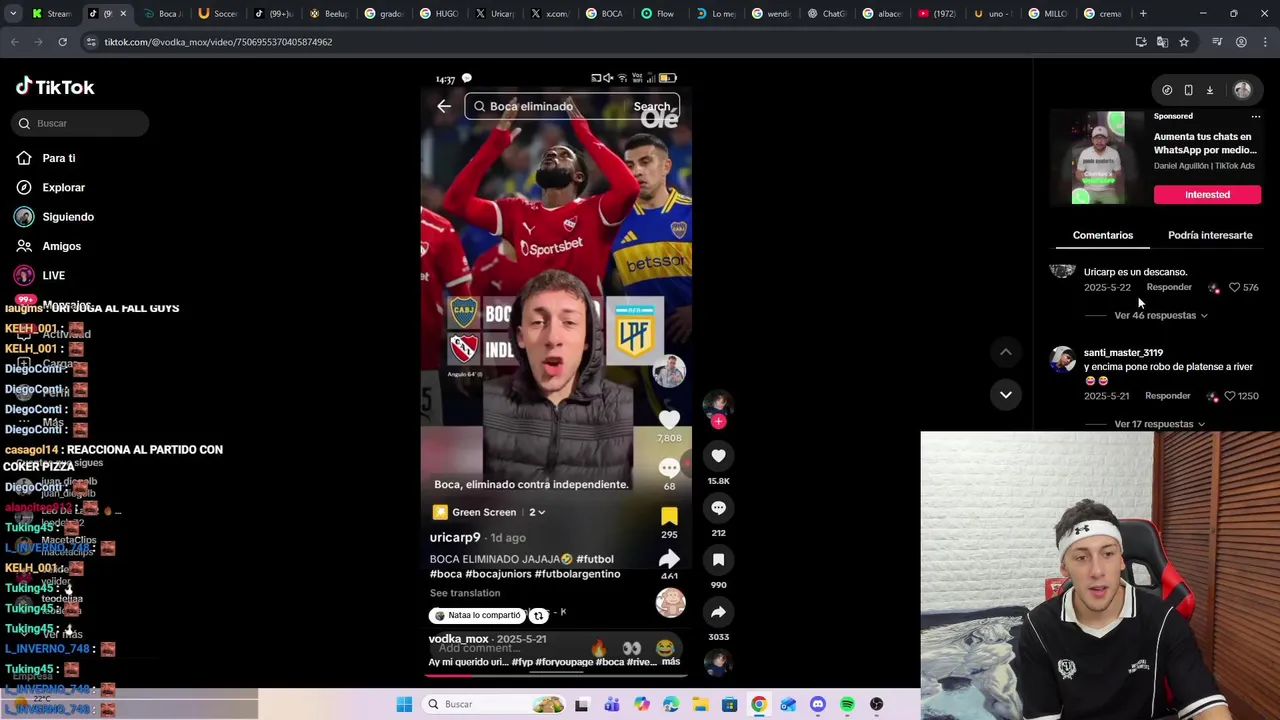
Task: Open the profile avatar at top right
Action: [1242, 90]
